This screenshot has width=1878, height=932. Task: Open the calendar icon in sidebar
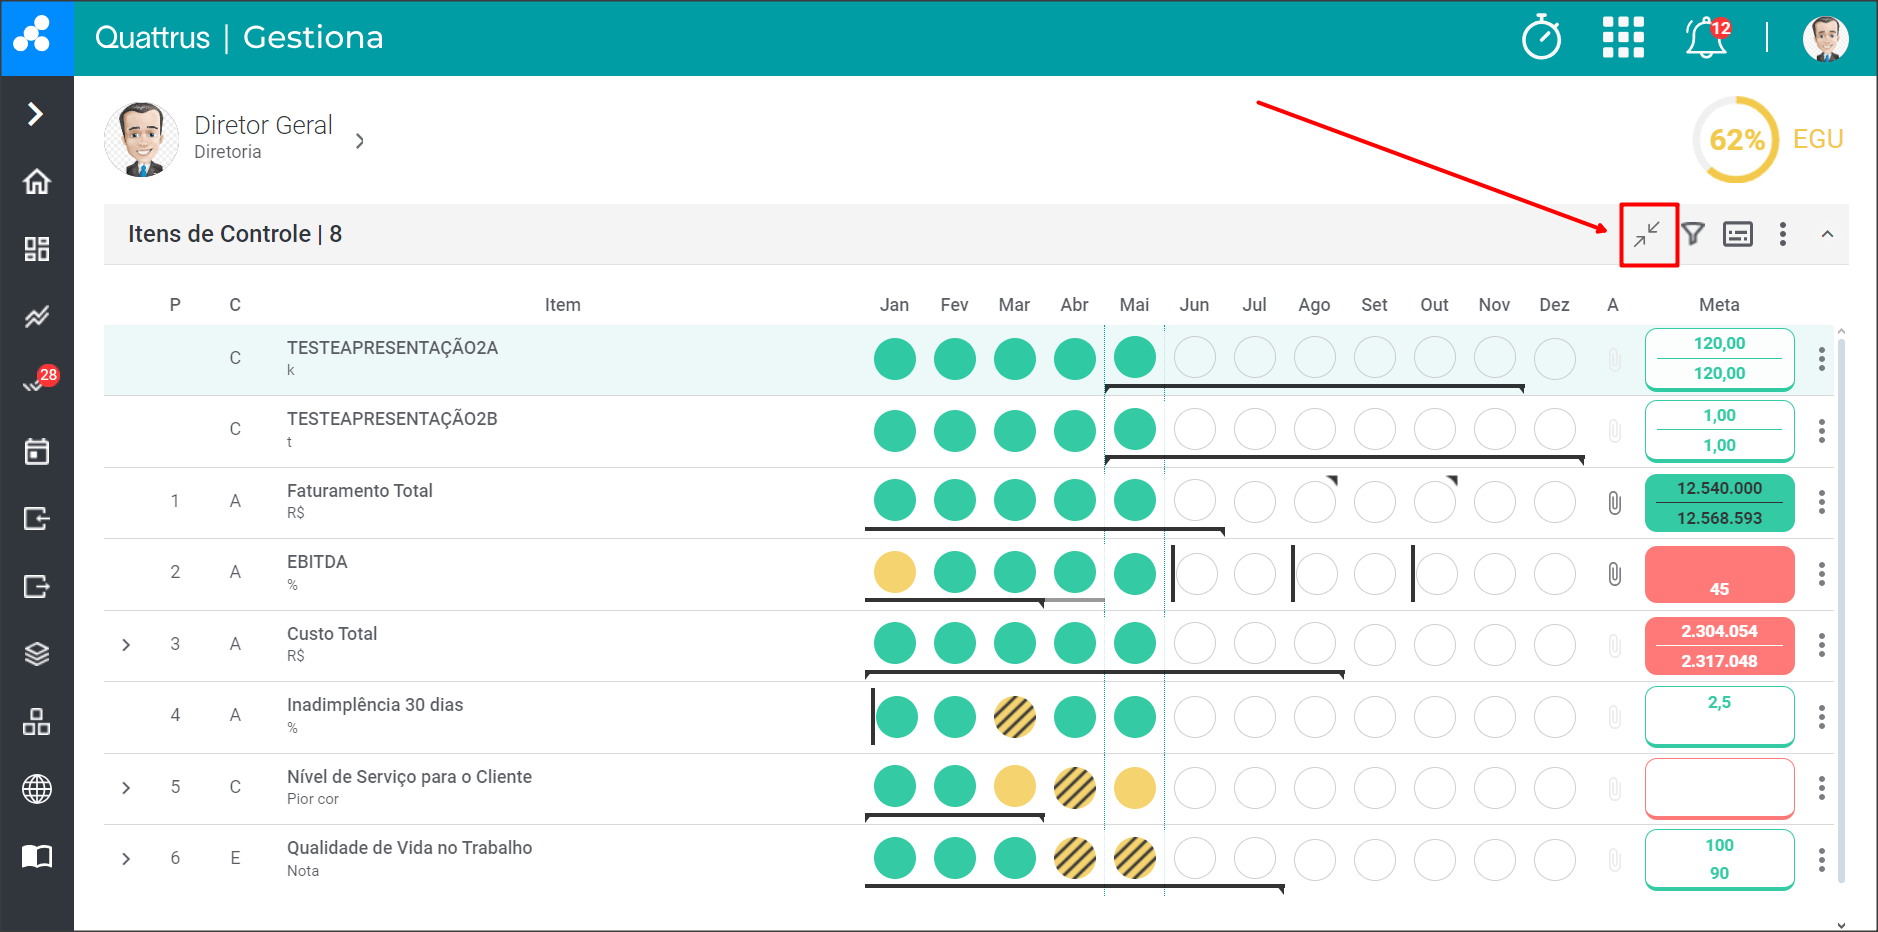(37, 452)
